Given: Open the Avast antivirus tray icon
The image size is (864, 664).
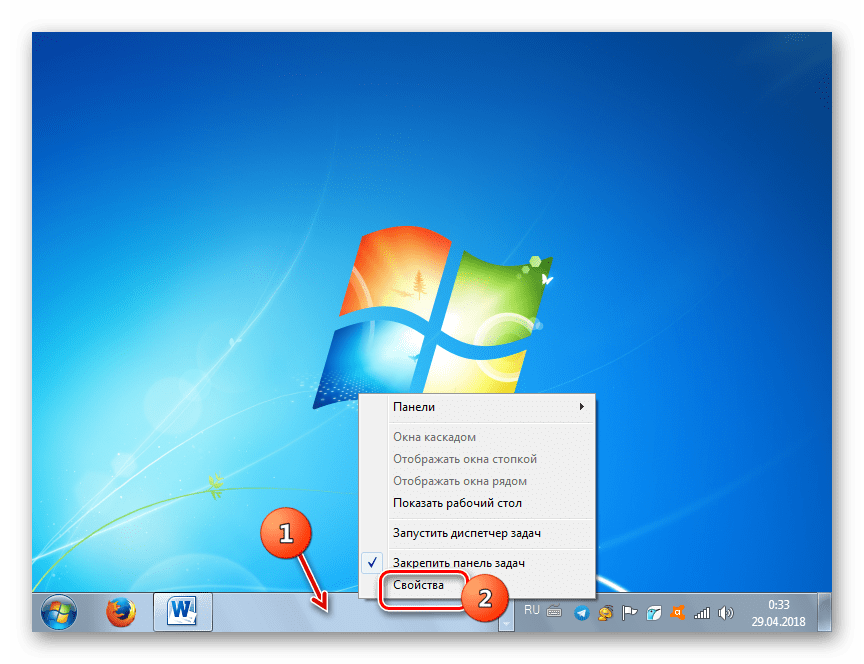Looking at the screenshot, I should 677,613.
